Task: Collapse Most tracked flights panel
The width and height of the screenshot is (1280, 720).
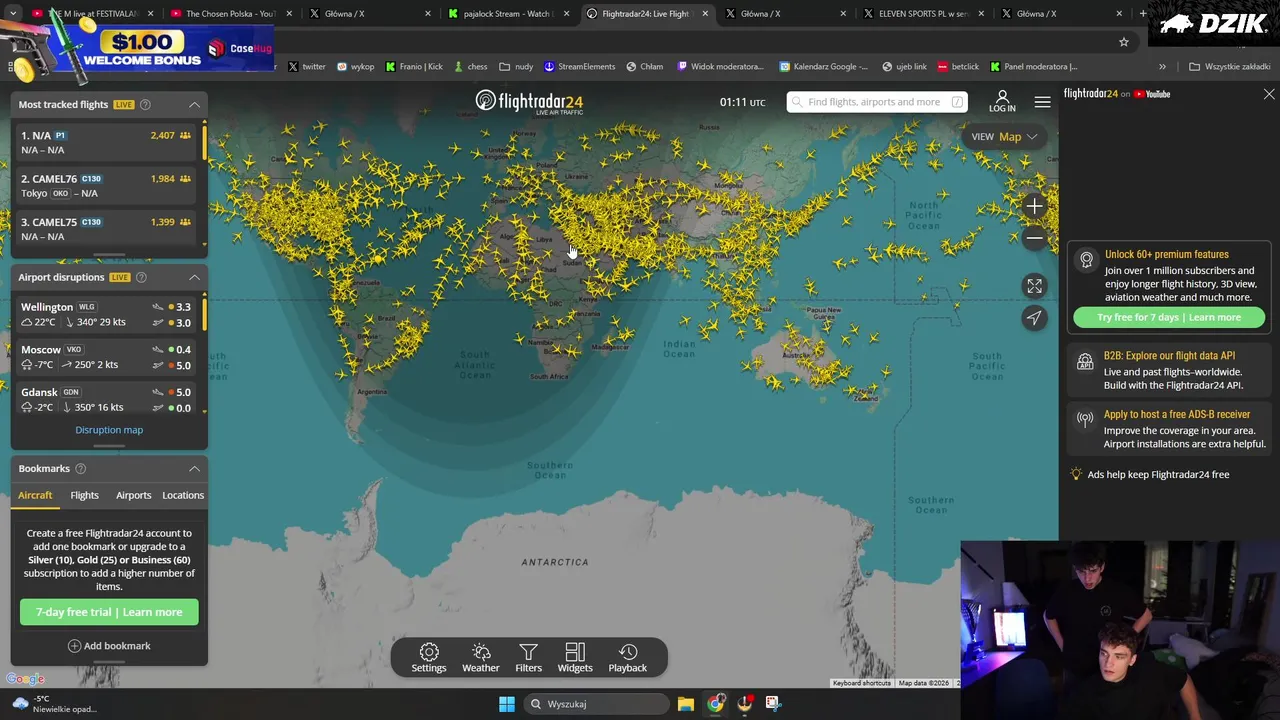Action: click(x=195, y=105)
